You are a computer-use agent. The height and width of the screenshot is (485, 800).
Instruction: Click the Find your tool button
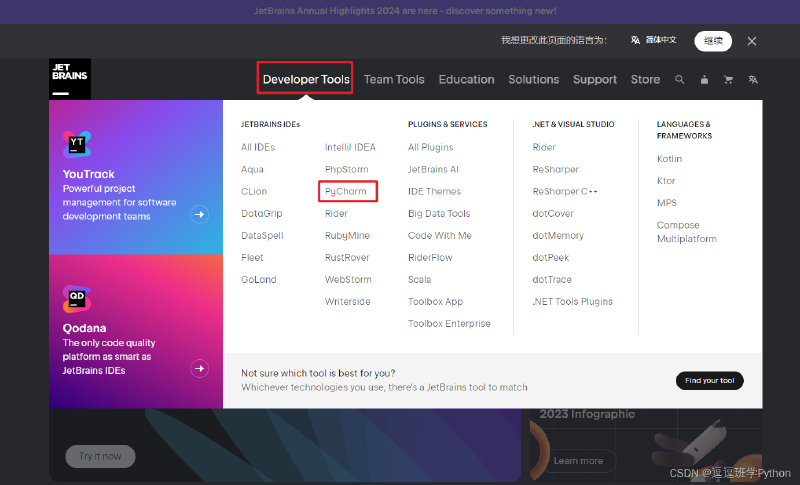pyautogui.click(x=710, y=380)
